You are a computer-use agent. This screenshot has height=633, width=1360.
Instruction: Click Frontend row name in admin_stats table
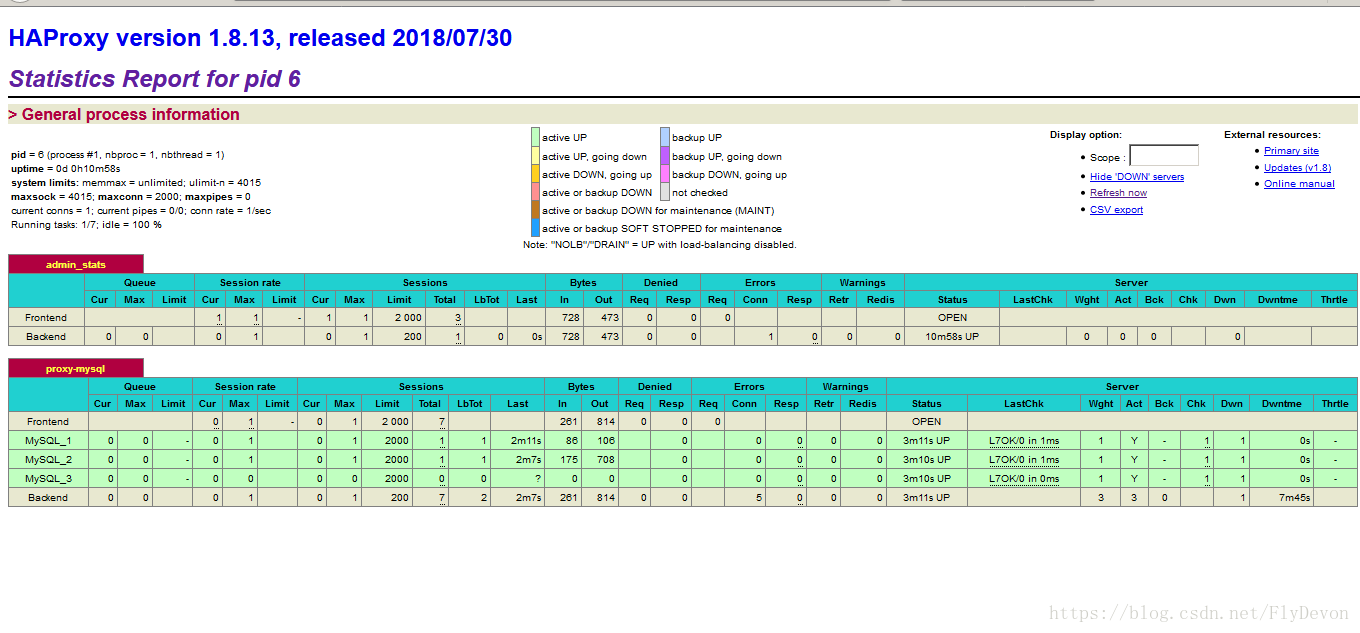(46, 317)
